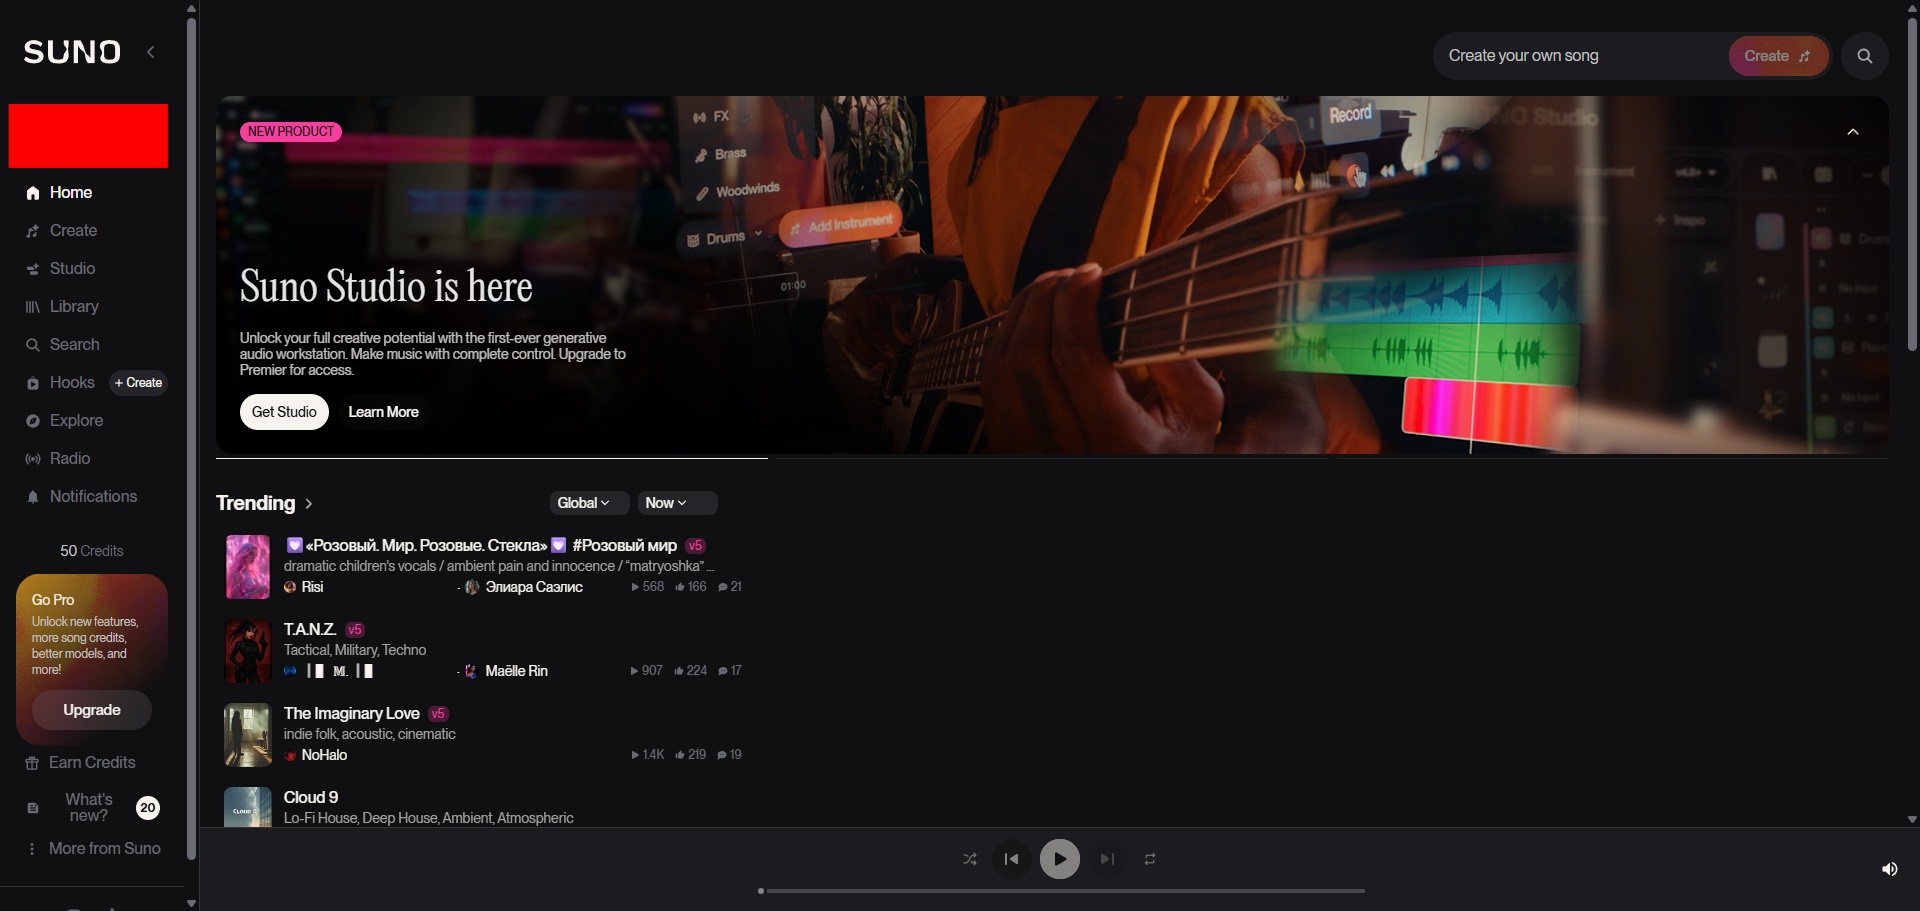
Task: Click the volume speaker icon
Action: pos(1889,869)
